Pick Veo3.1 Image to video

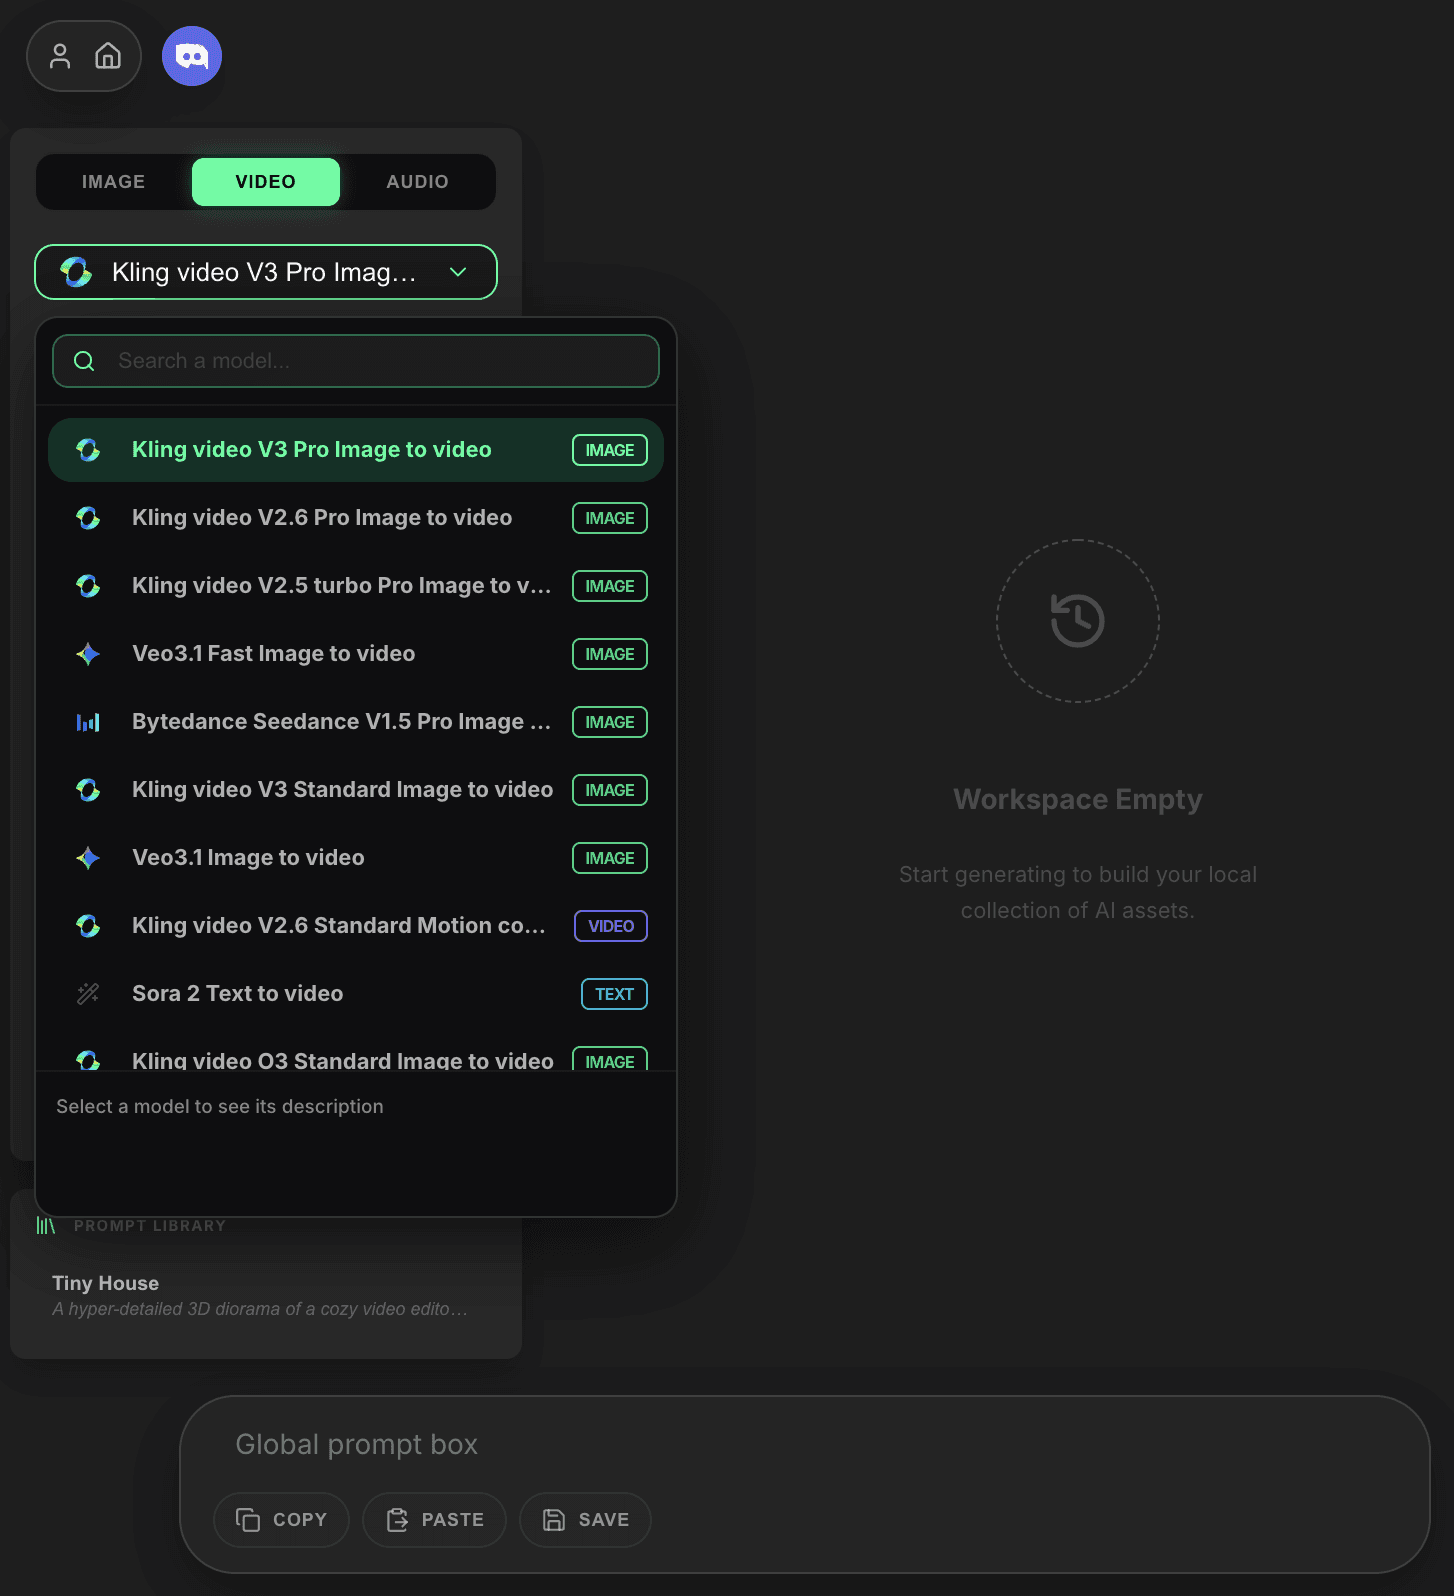coord(356,858)
